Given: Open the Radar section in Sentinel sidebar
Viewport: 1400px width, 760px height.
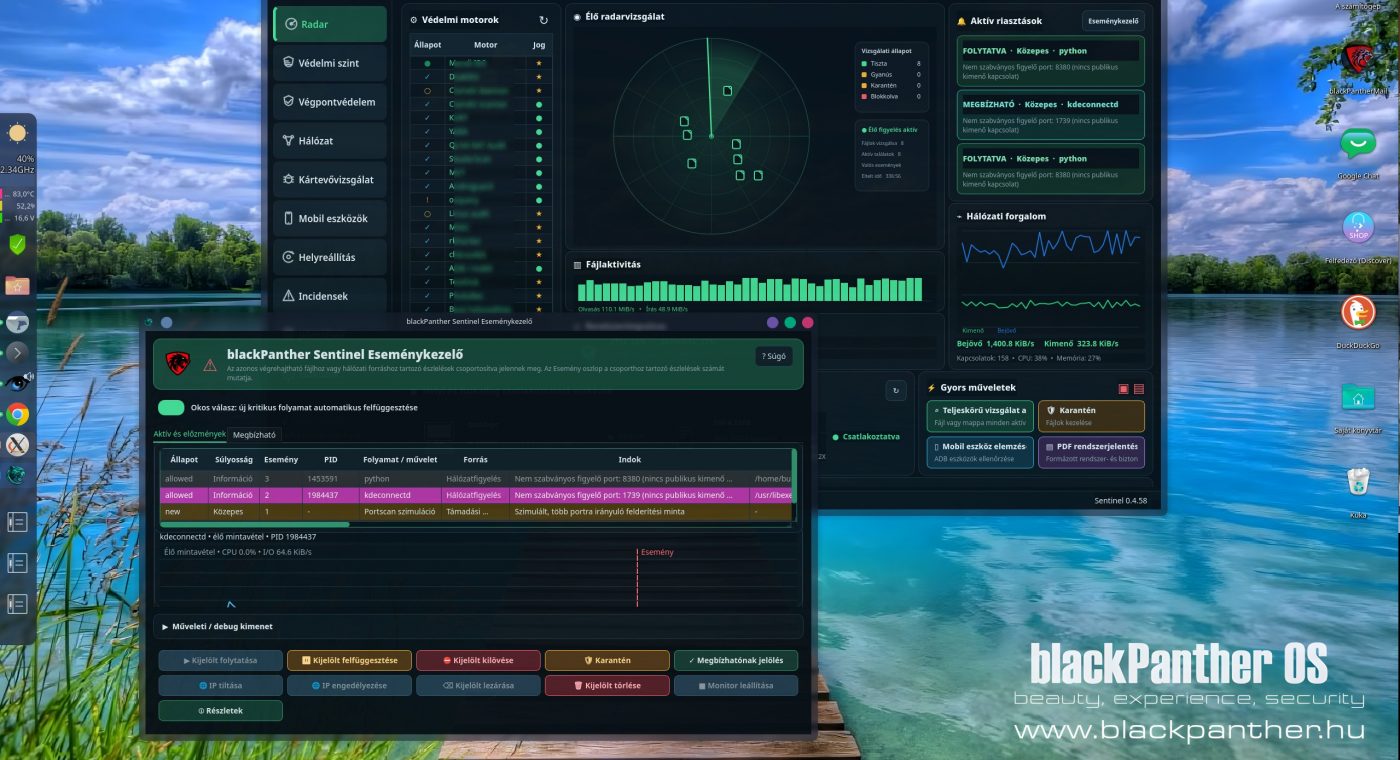Looking at the screenshot, I should click(x=330, y=24).
